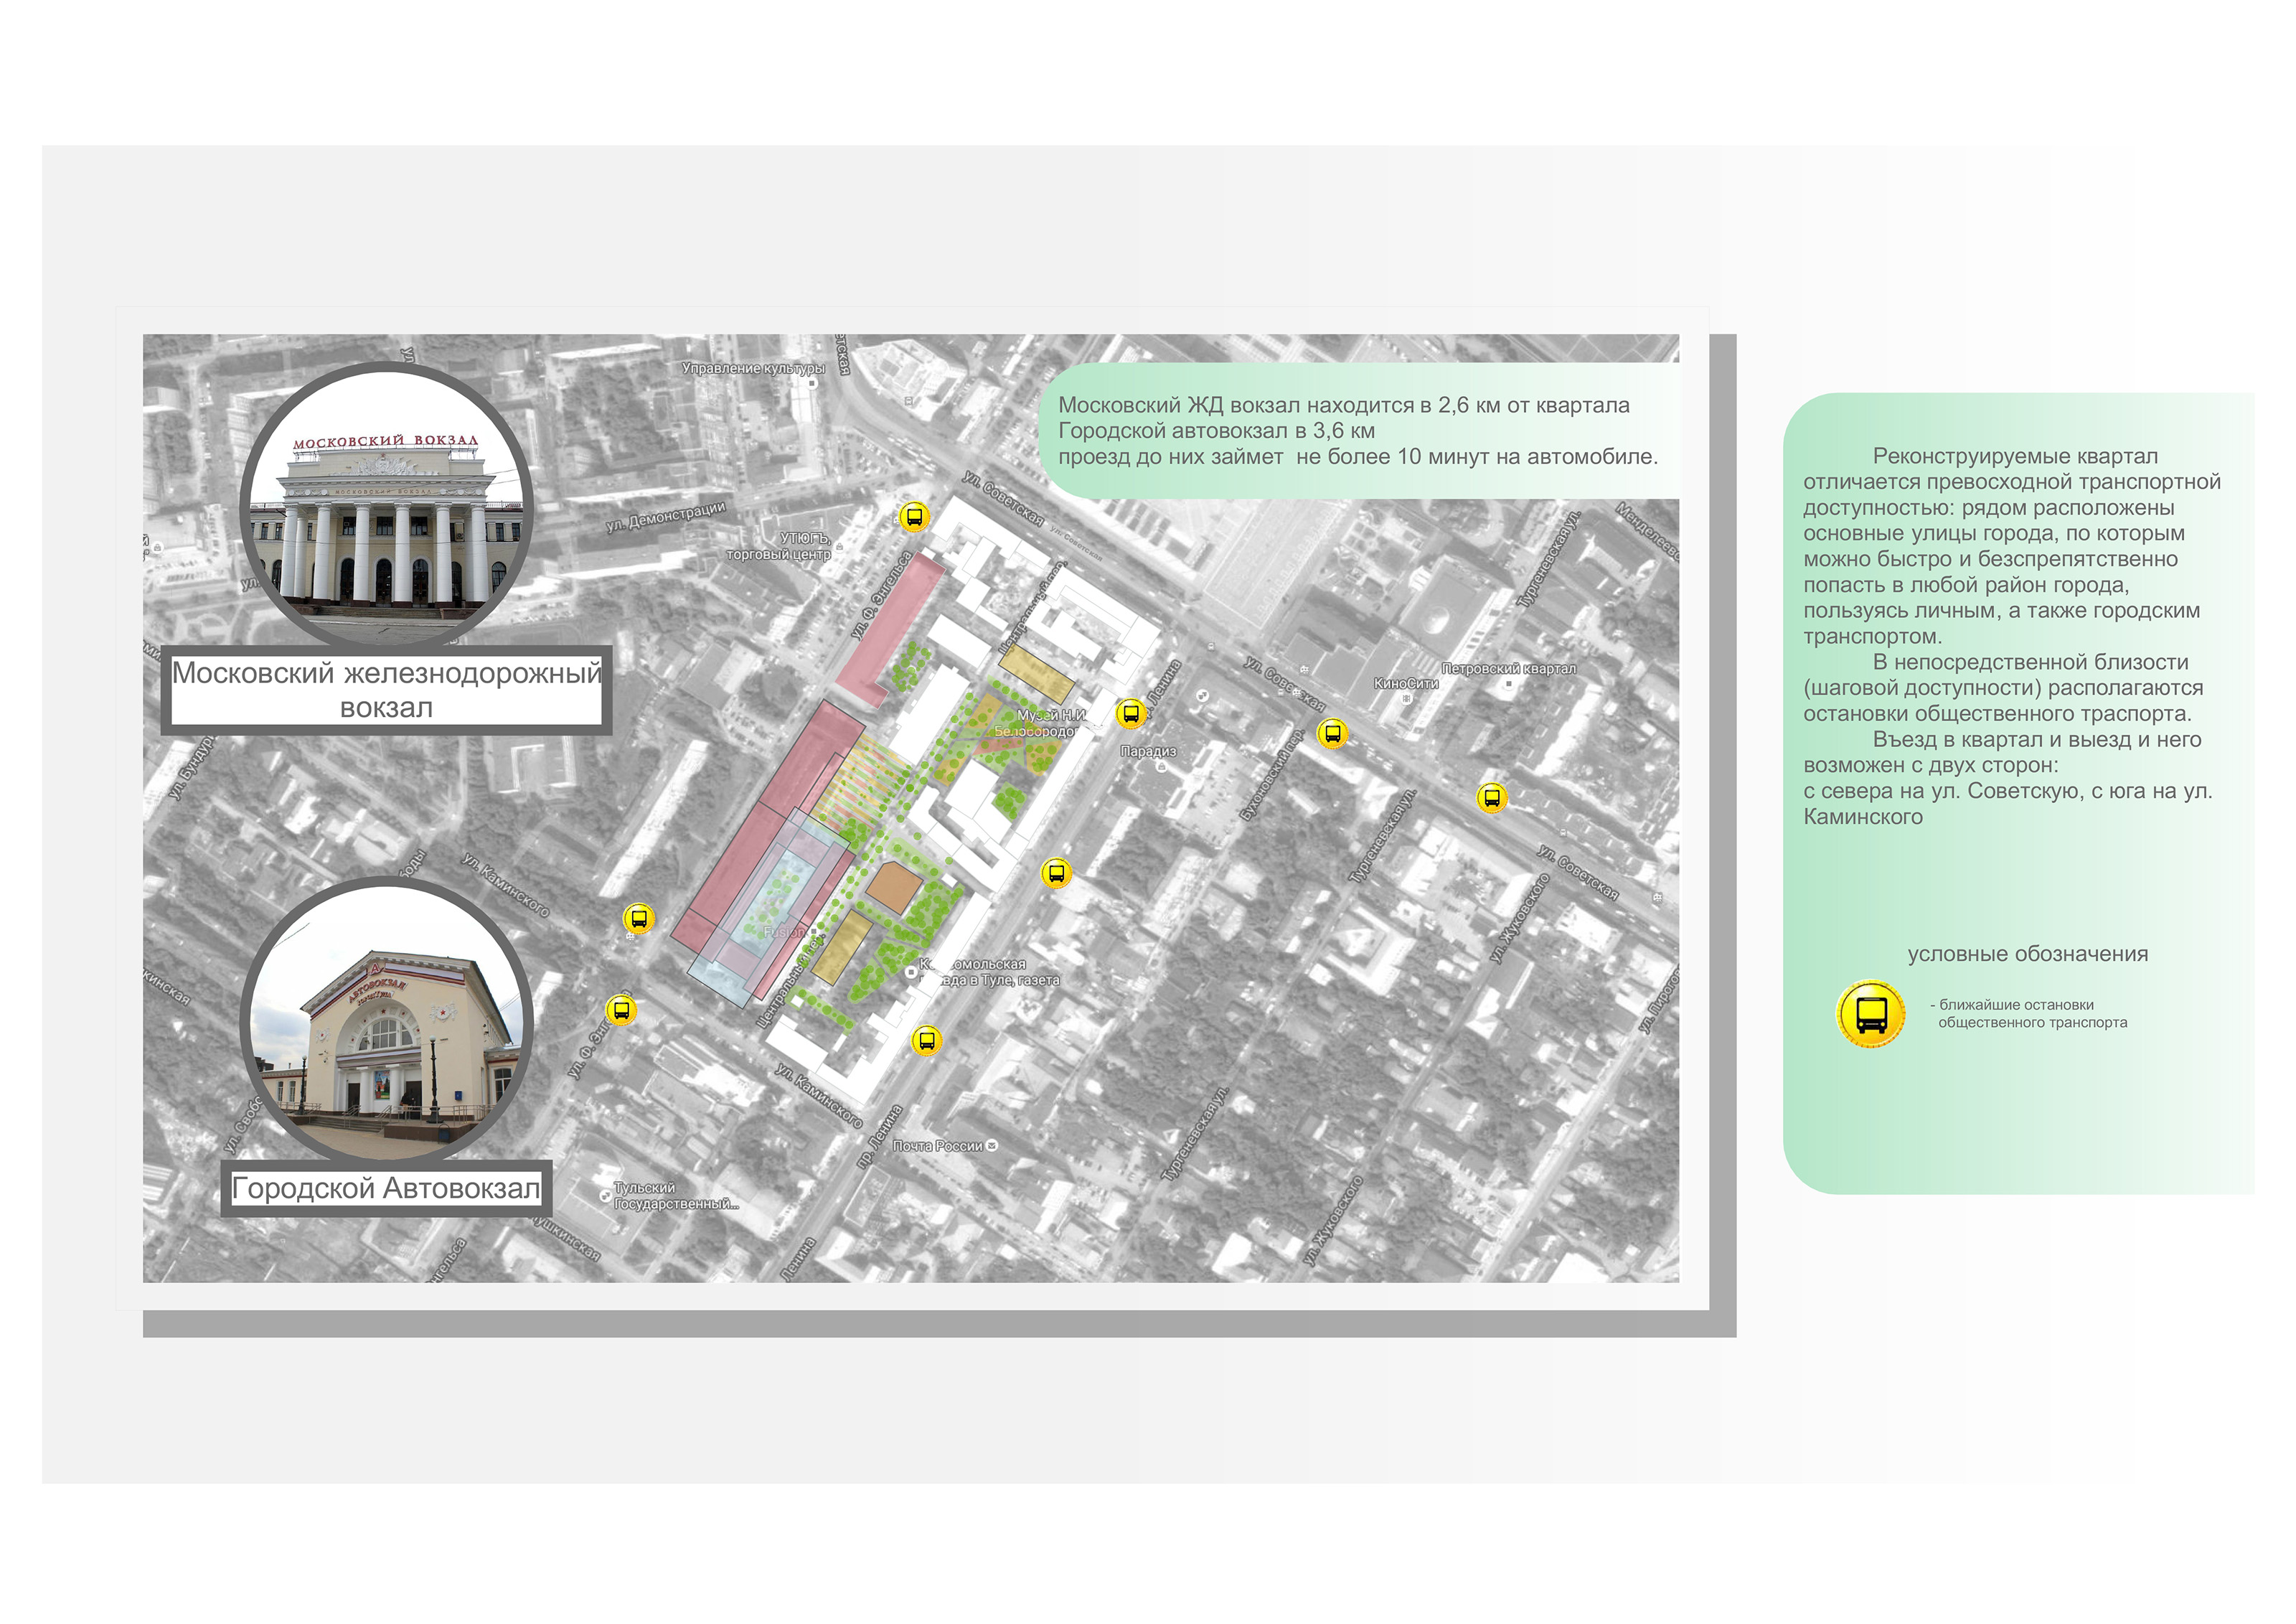
Task: Click the Московский железнодорожный вокзал caption box
Action: click(x=387, y=690)
